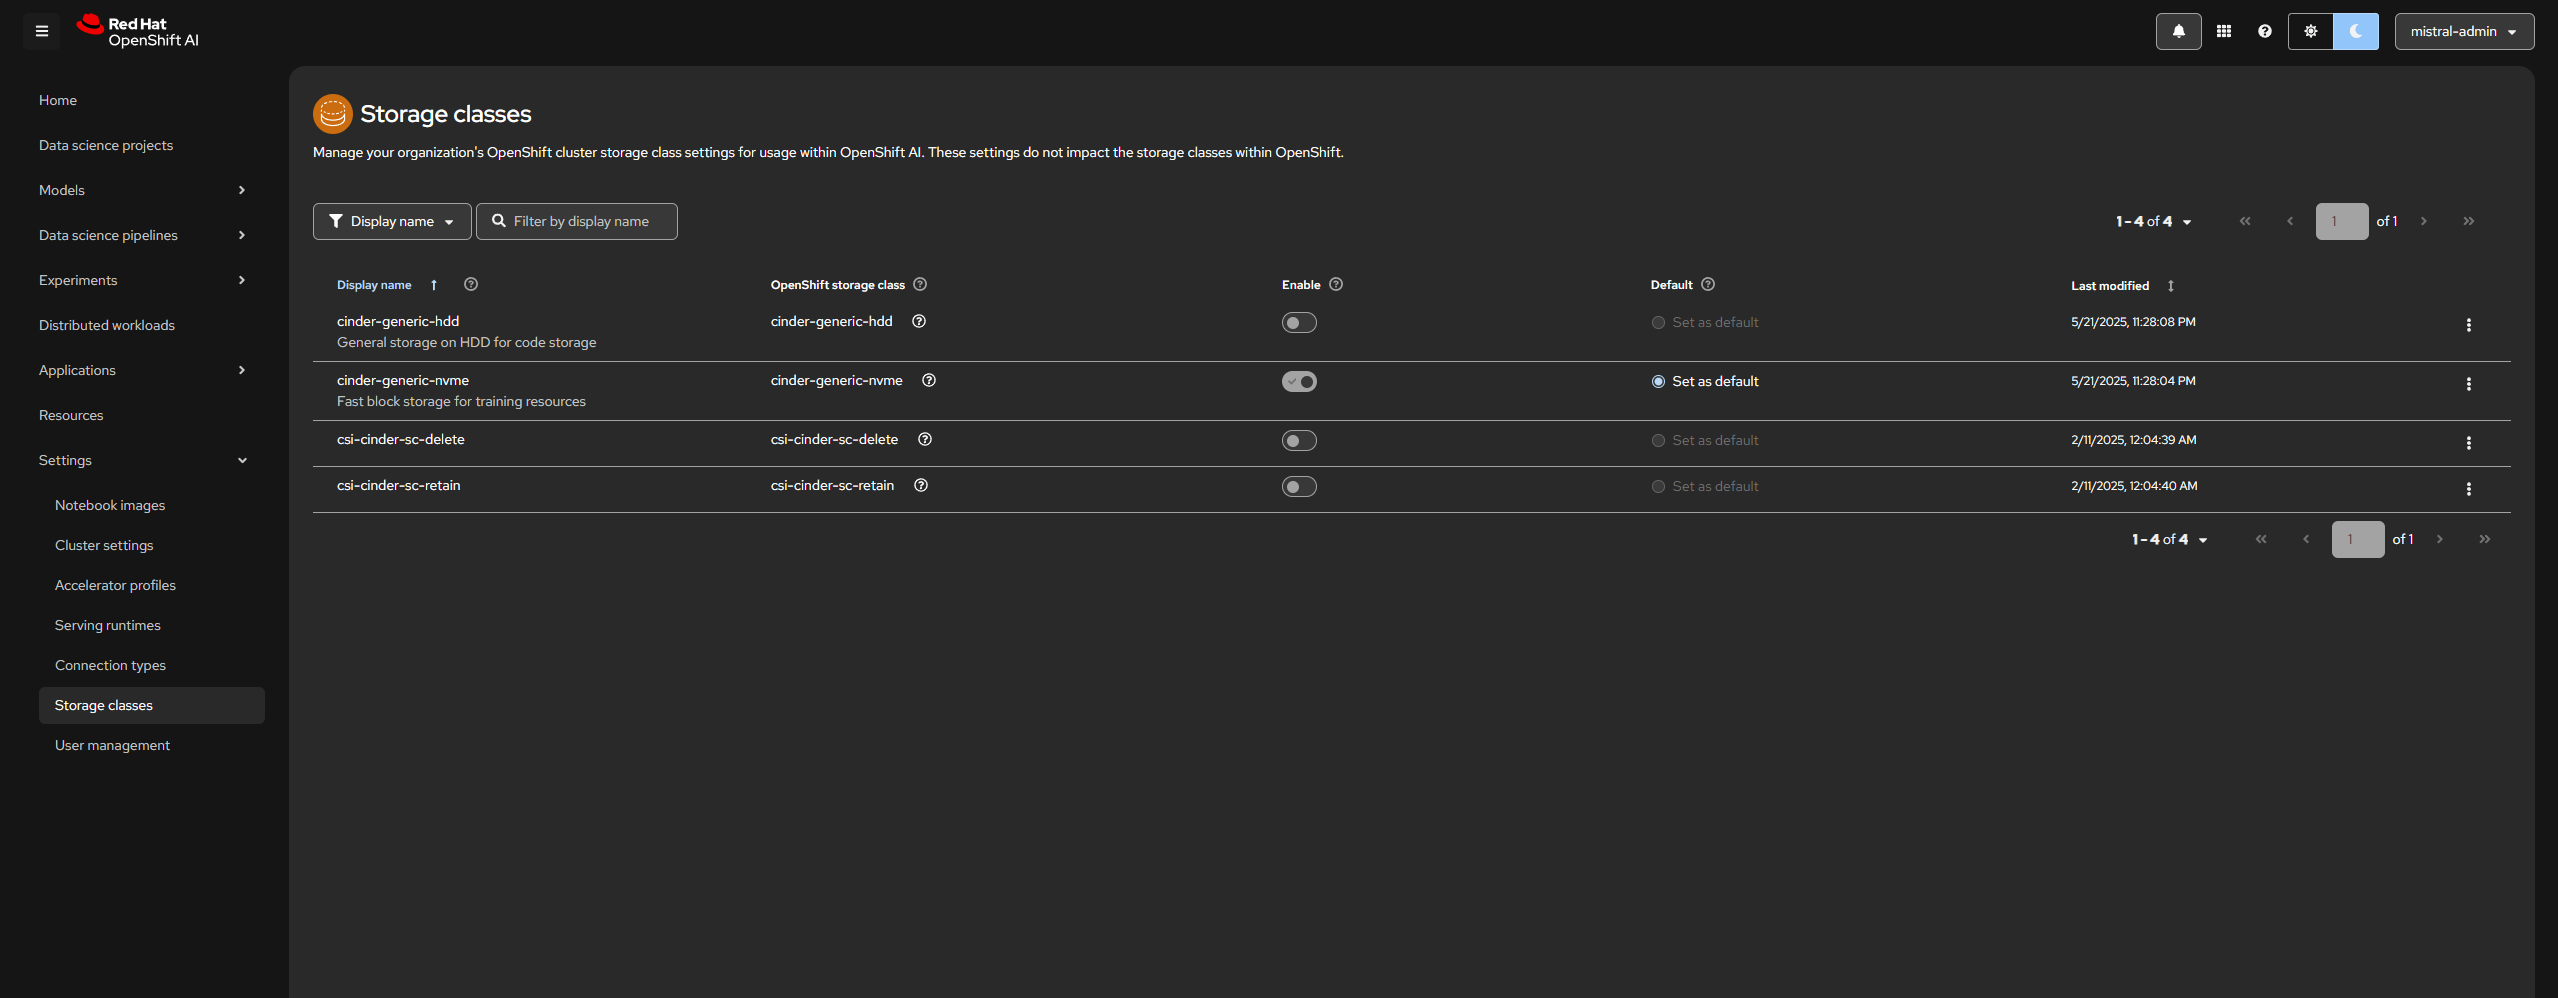Expand Applications navigation section
The width and height of the screenshot is (2558, 998).
click(x=144, y=370)
